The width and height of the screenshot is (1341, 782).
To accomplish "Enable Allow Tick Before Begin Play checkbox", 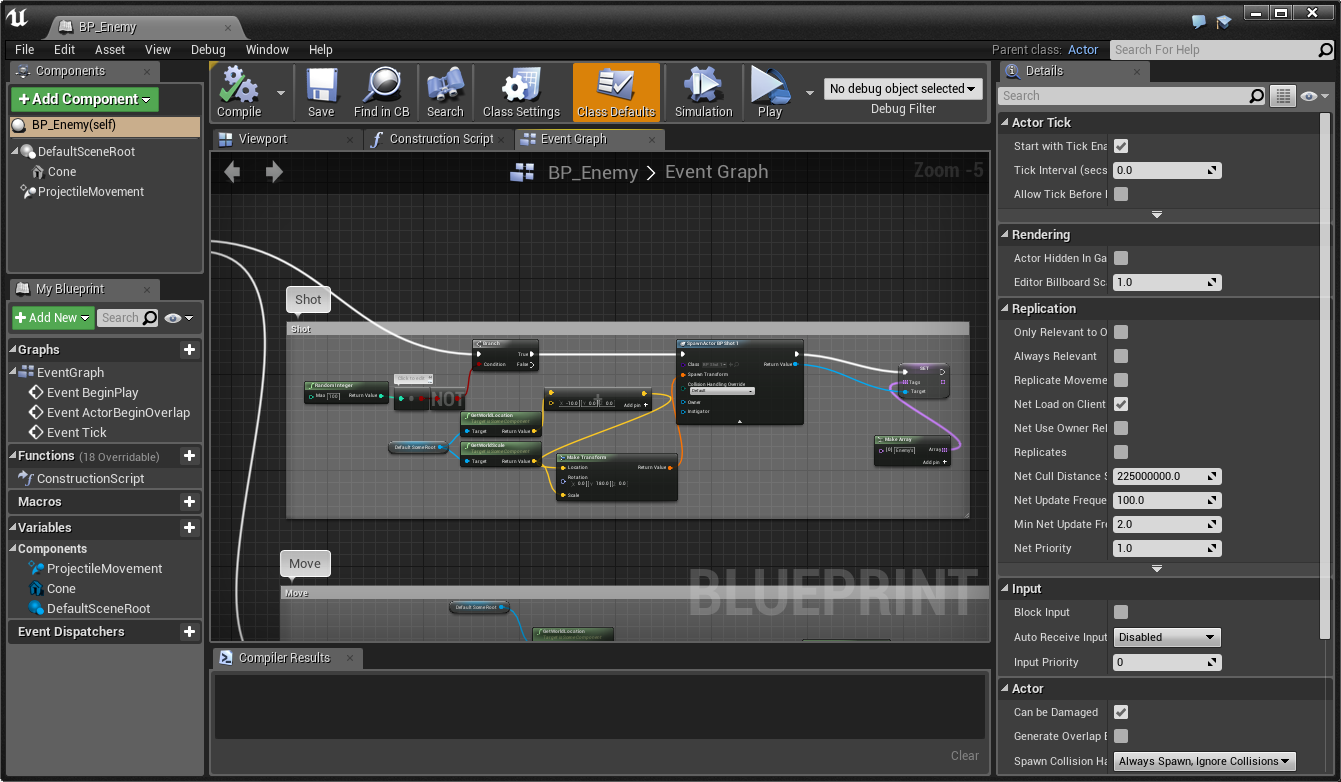I will click(x=1121, y=194).
